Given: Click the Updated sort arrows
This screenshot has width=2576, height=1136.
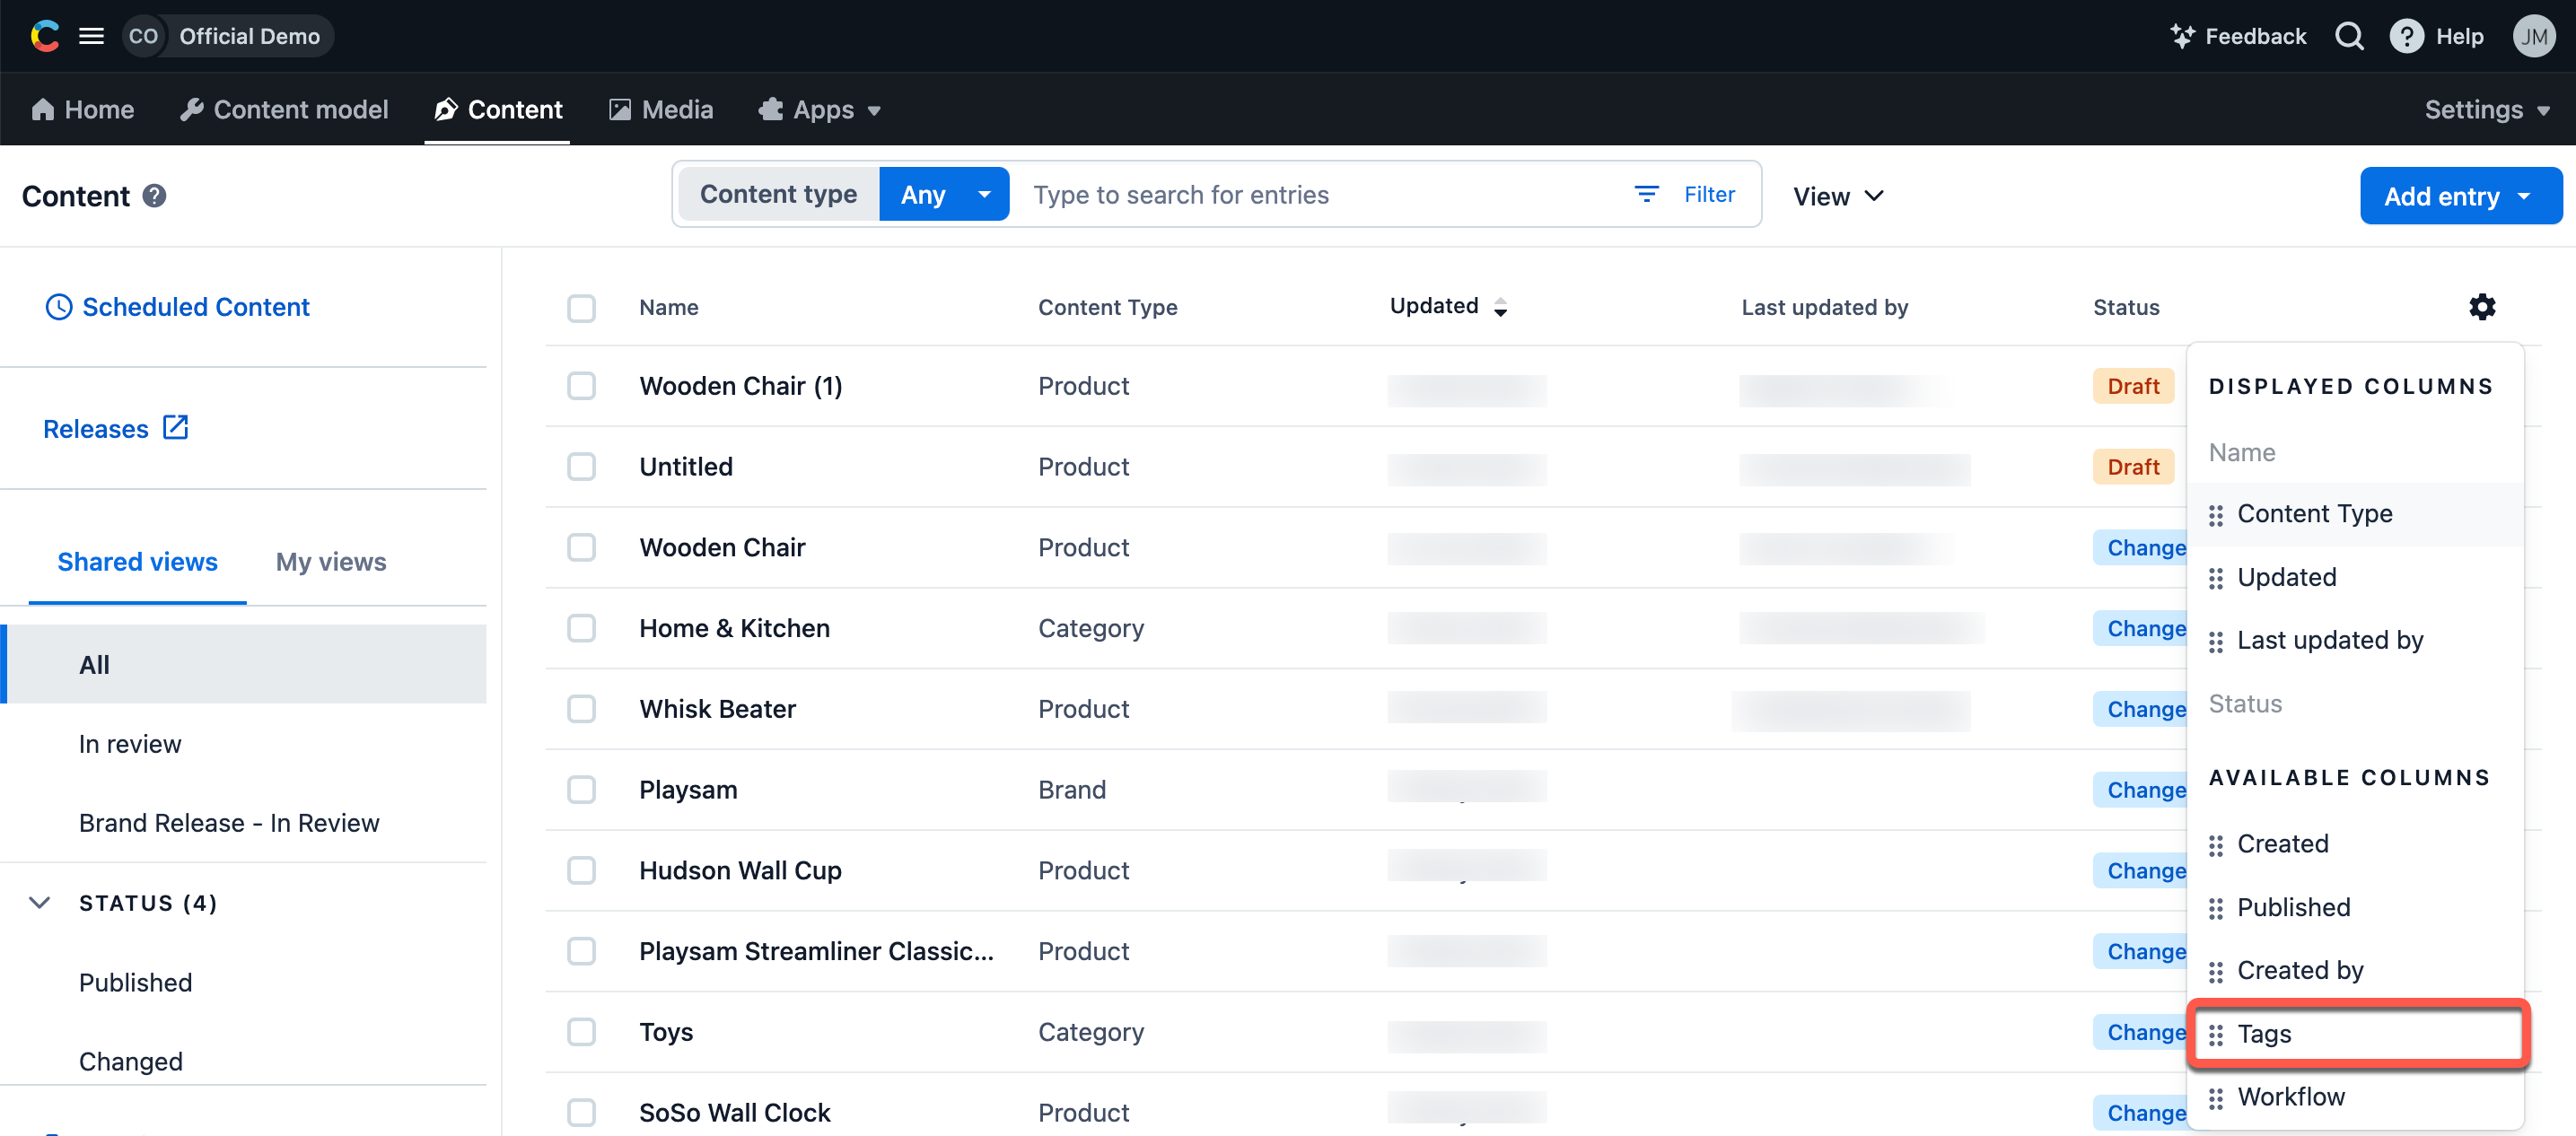Looking at the screenshot, I should point(1500,308).
